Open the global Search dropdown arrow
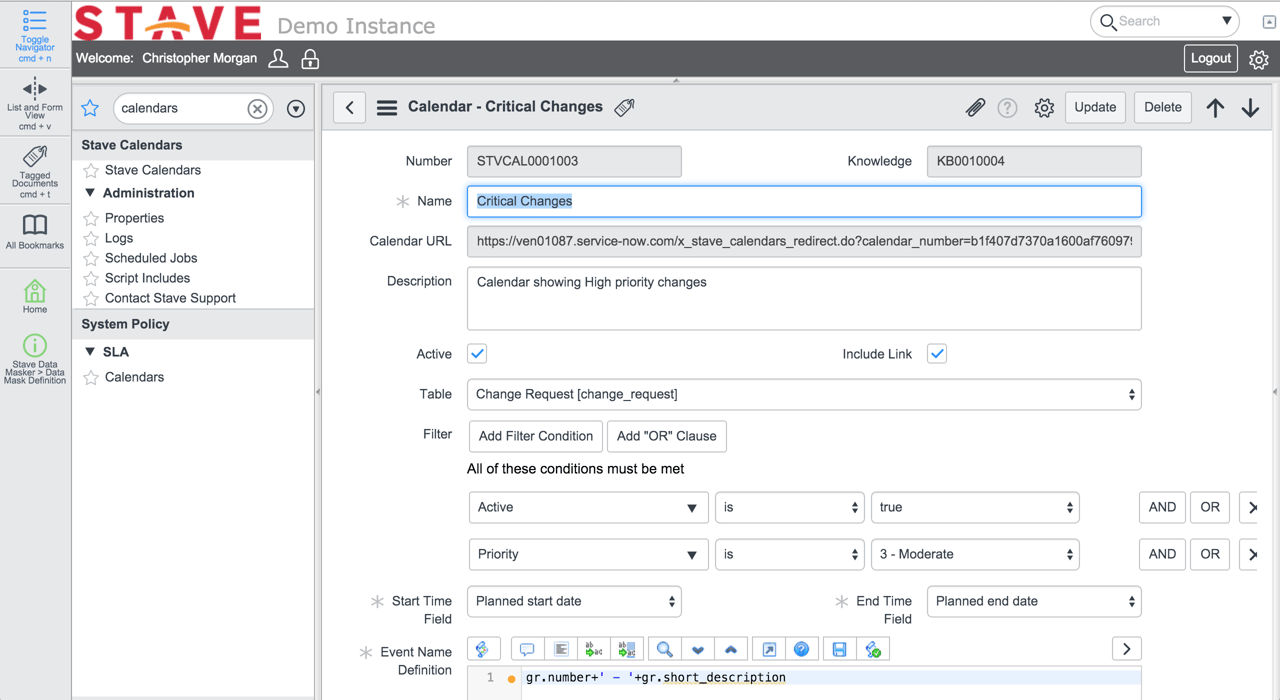1280x700 pixels. pyautogui.click(x=1227, y=21)
